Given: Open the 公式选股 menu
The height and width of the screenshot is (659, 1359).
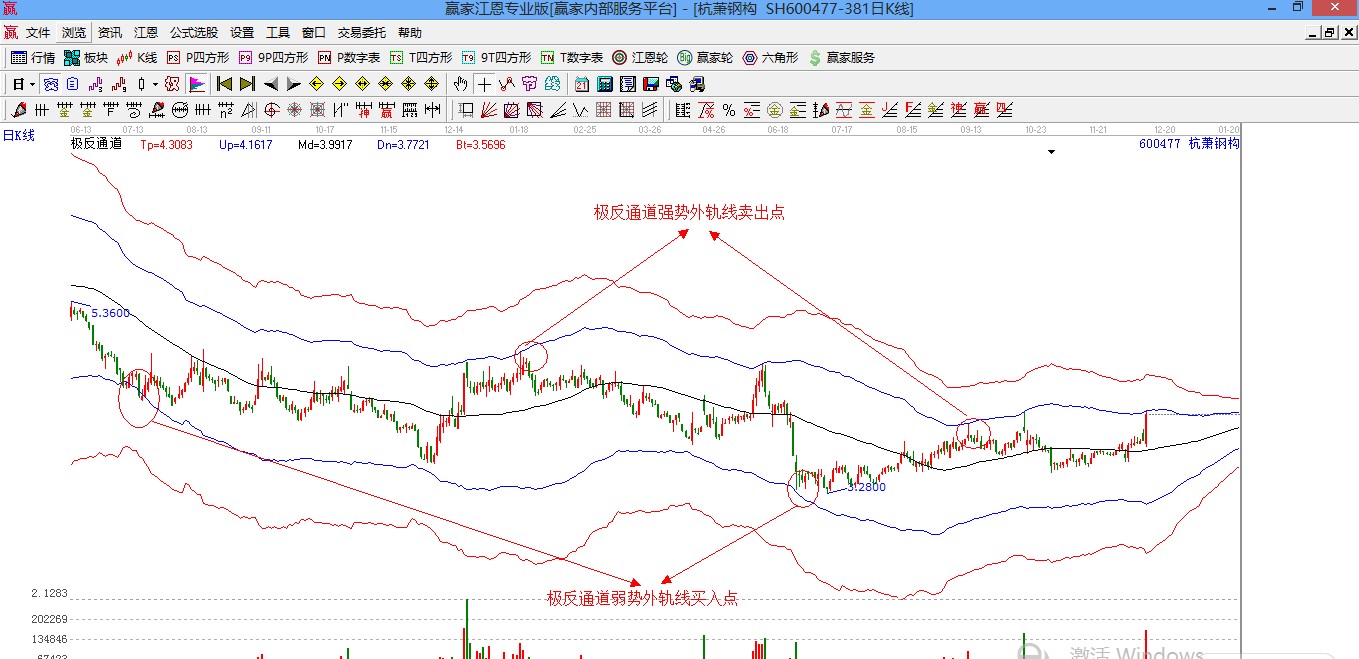Looking at the screenshot, I should (194, 33).
